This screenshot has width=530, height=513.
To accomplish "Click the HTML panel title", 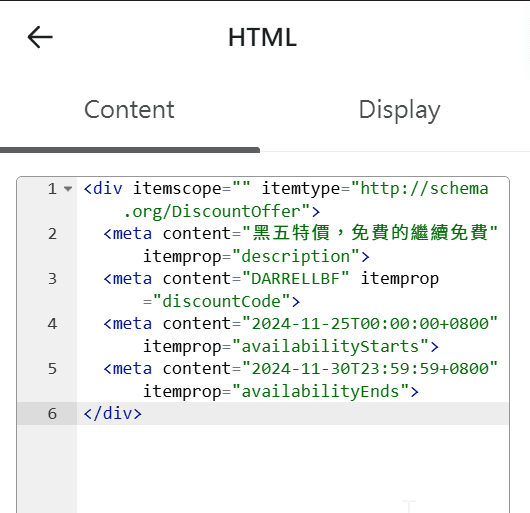I will pyautogui.click(x=263, y=37).
